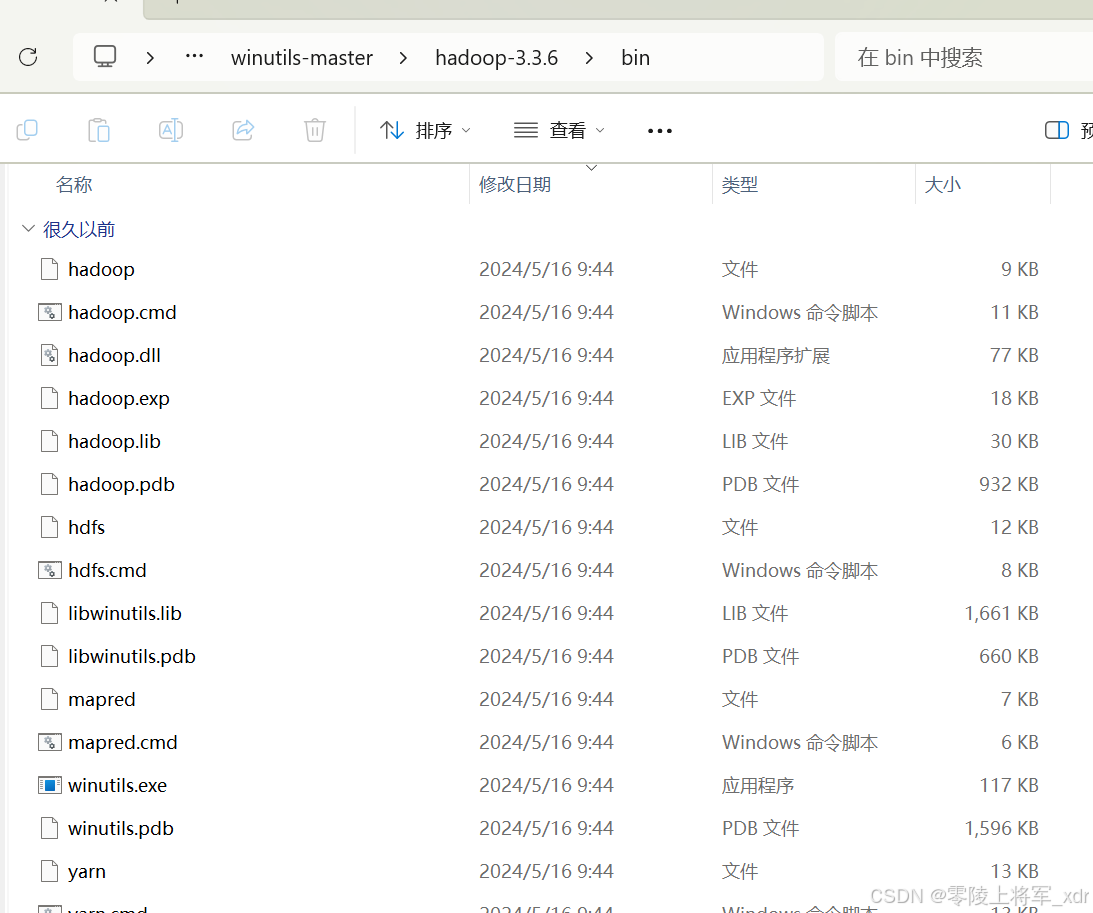Toggle the preview pane icon
The image size is (1093, 913).
[x=1057, y=130]
